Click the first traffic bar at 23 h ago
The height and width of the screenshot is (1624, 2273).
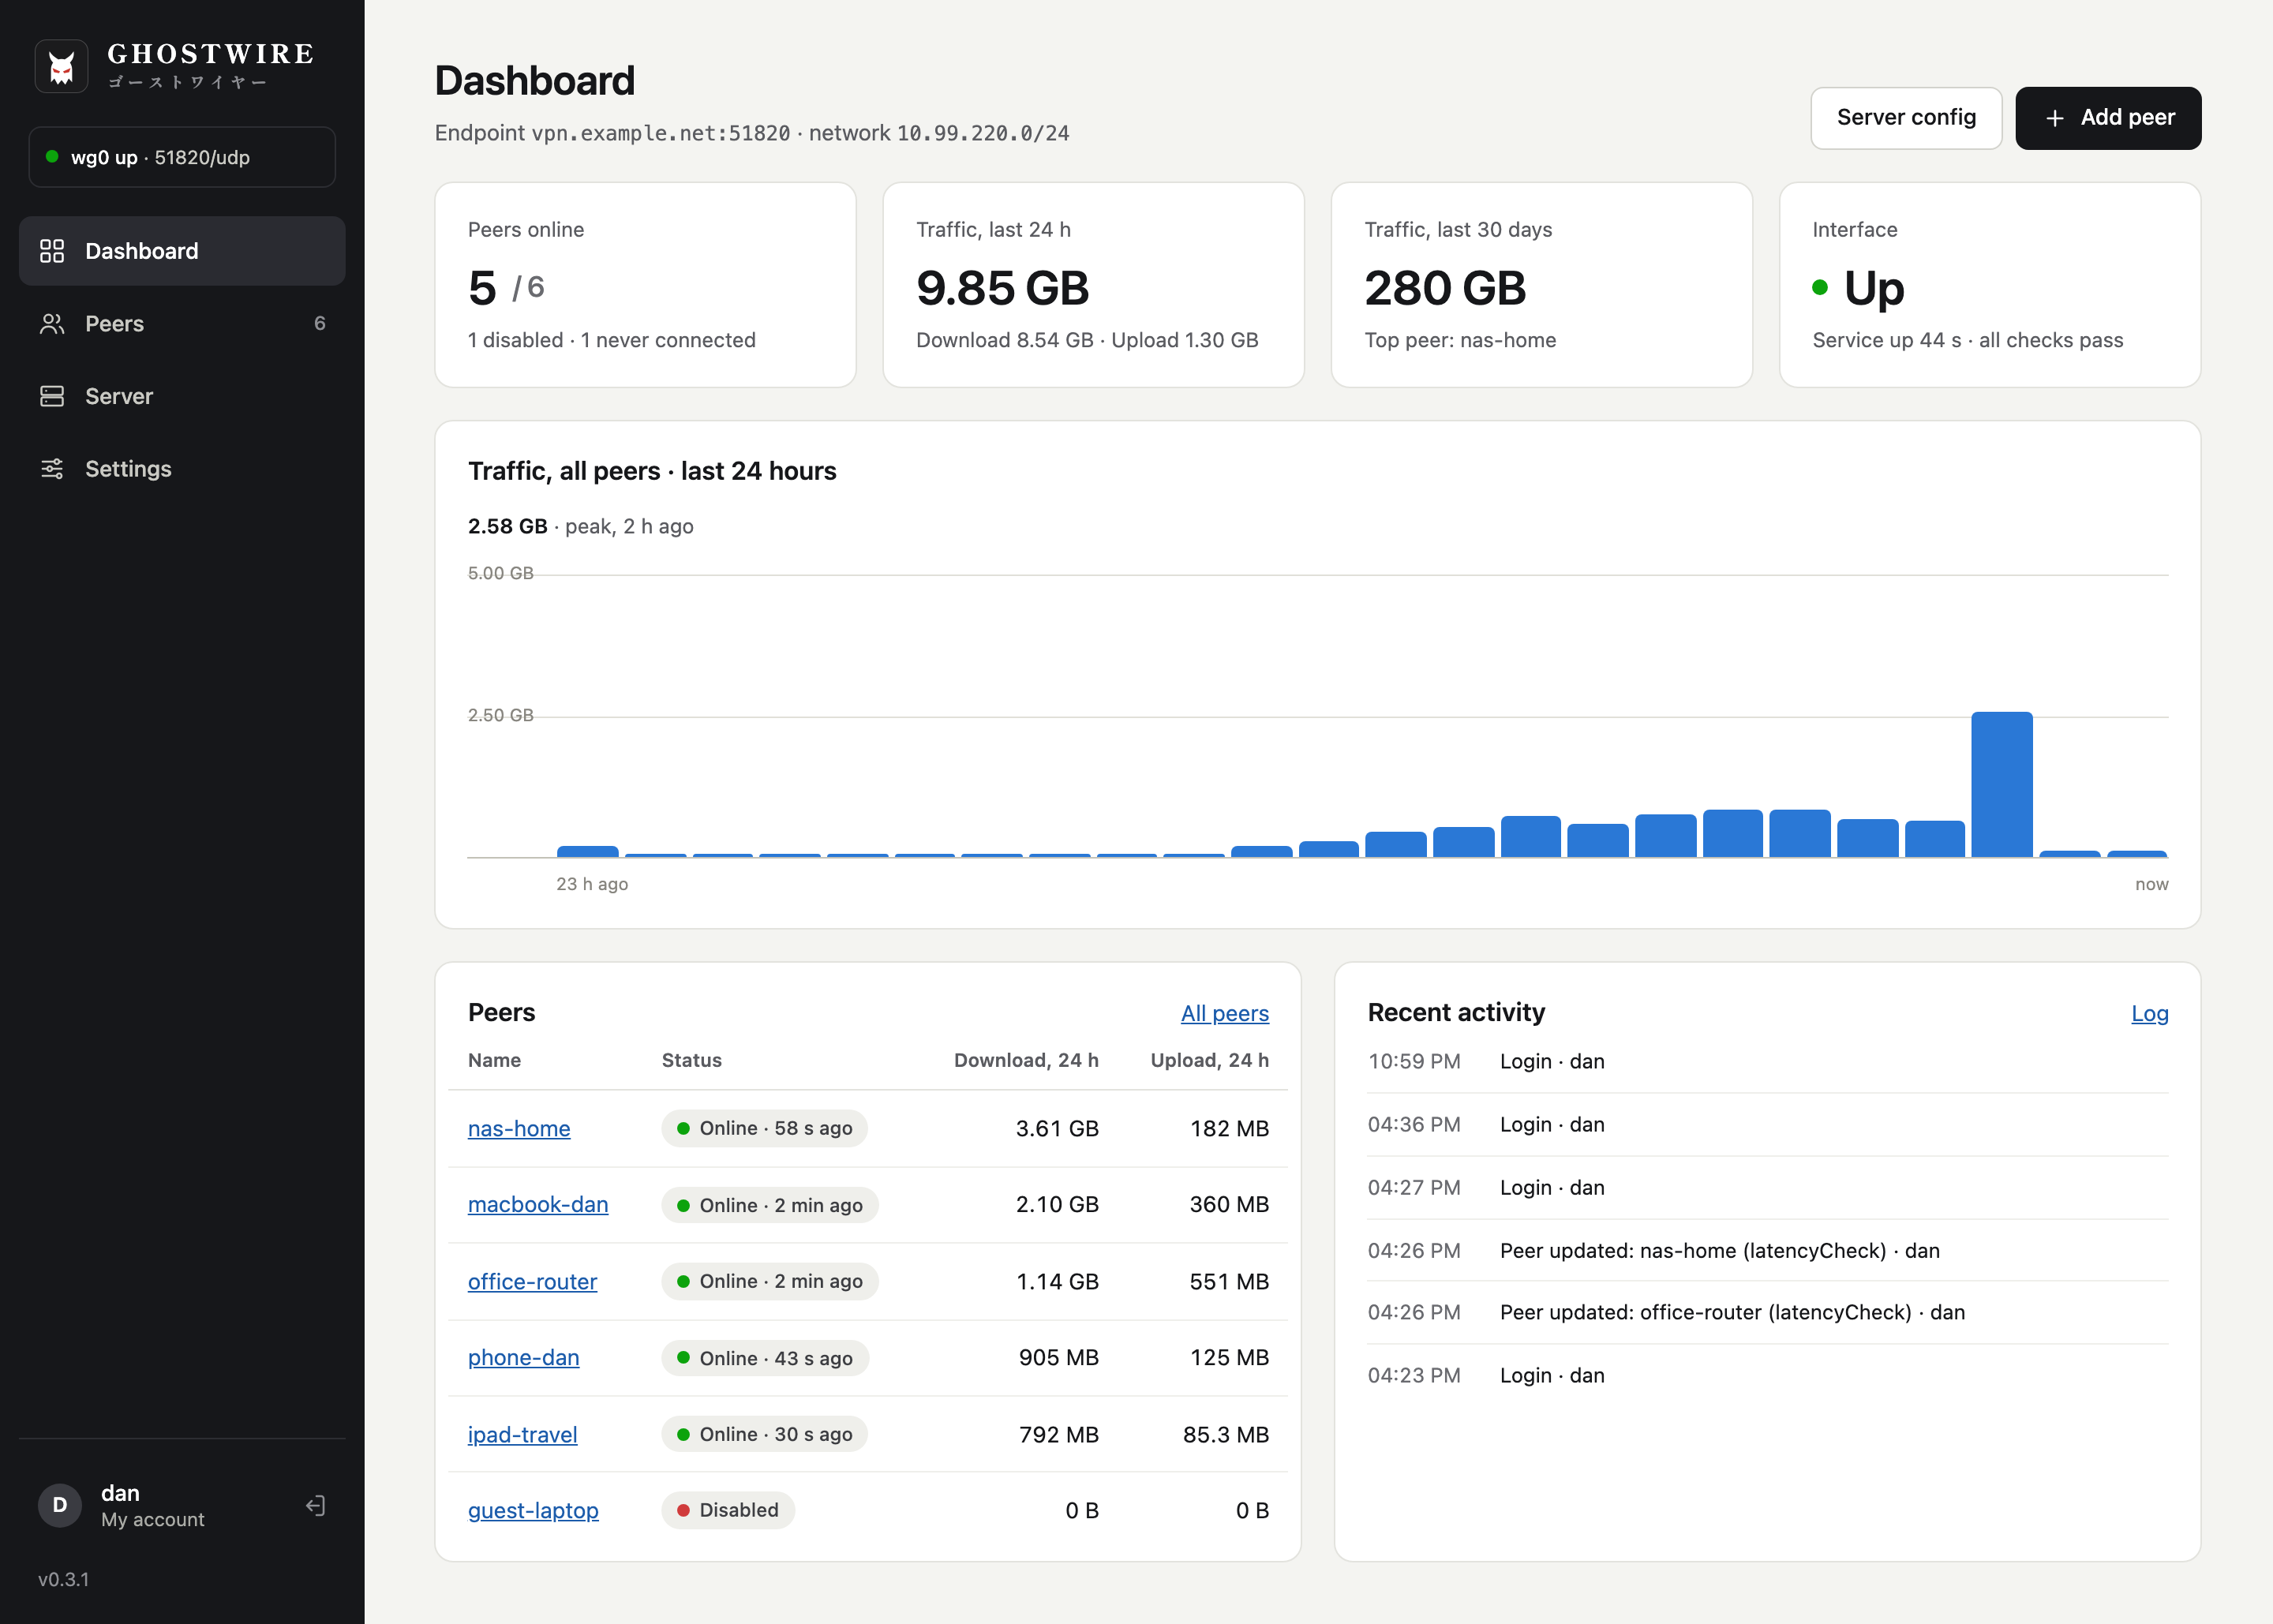587,851
